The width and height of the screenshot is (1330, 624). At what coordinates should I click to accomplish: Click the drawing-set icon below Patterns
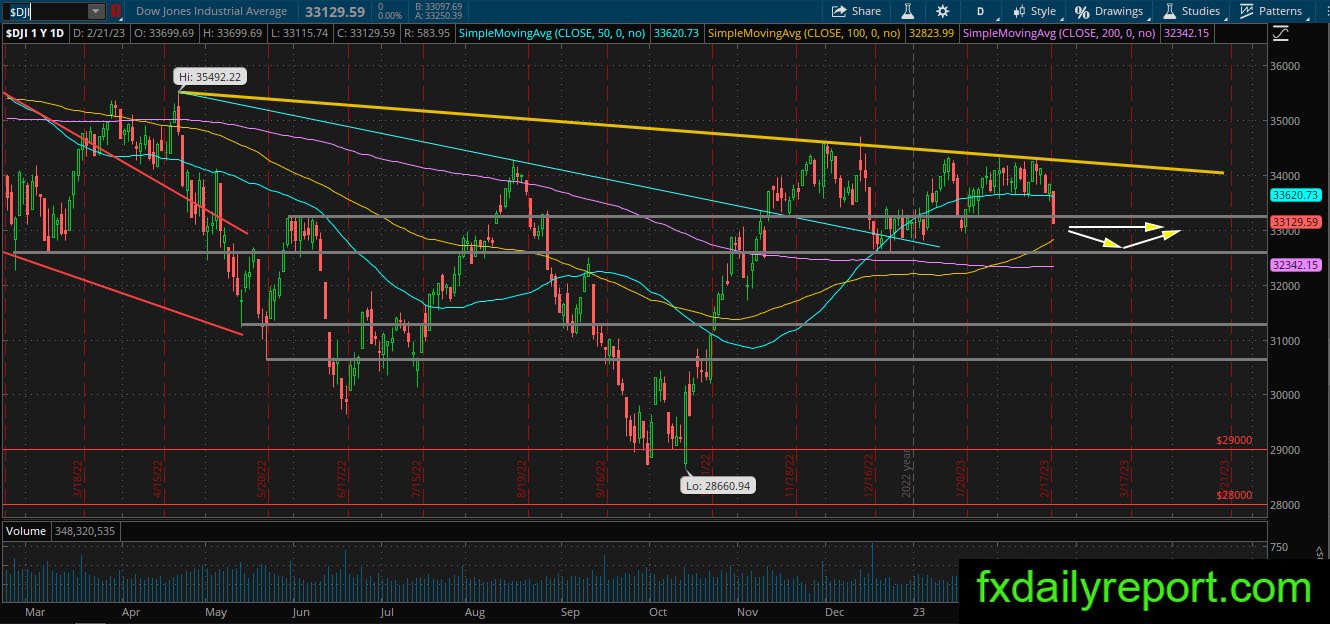1282,33
